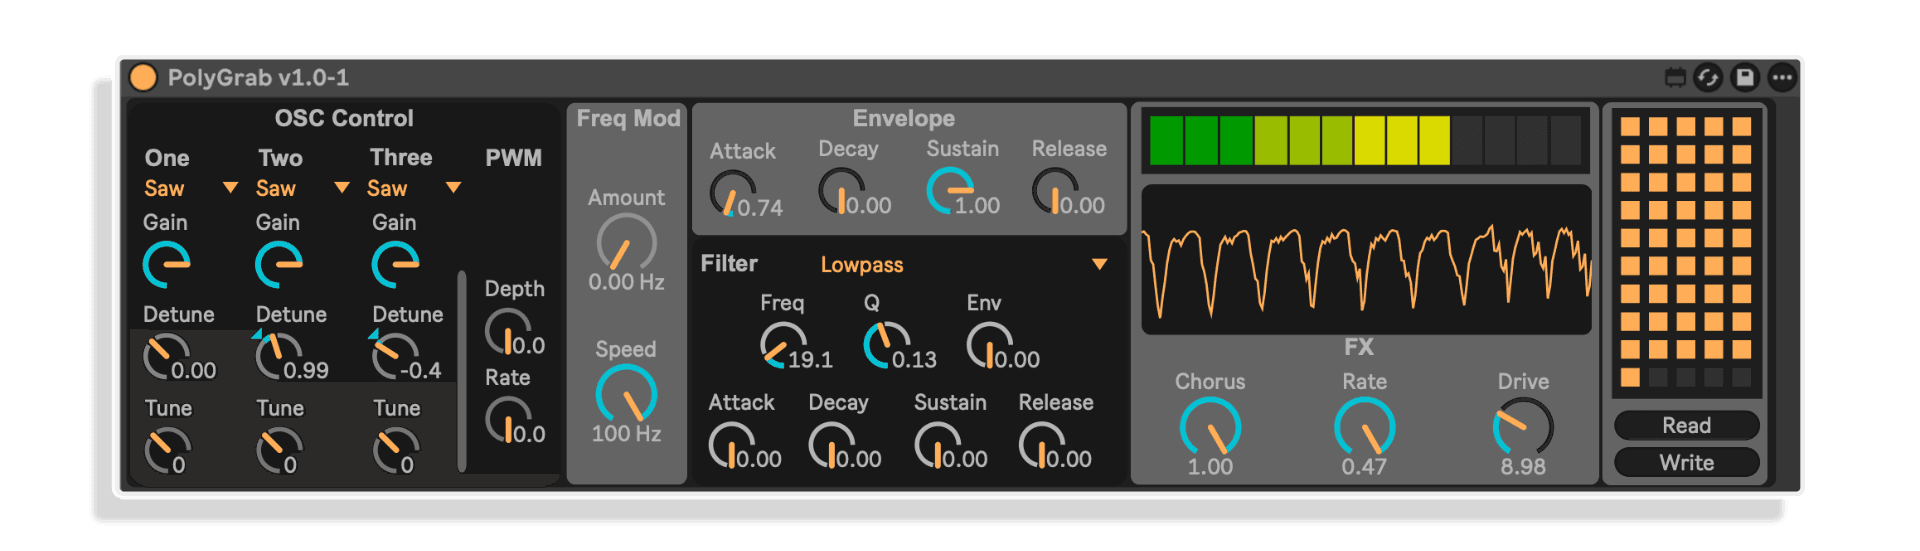
Task: Adjust oscillator One Gain knob
Action: (166, 265)
